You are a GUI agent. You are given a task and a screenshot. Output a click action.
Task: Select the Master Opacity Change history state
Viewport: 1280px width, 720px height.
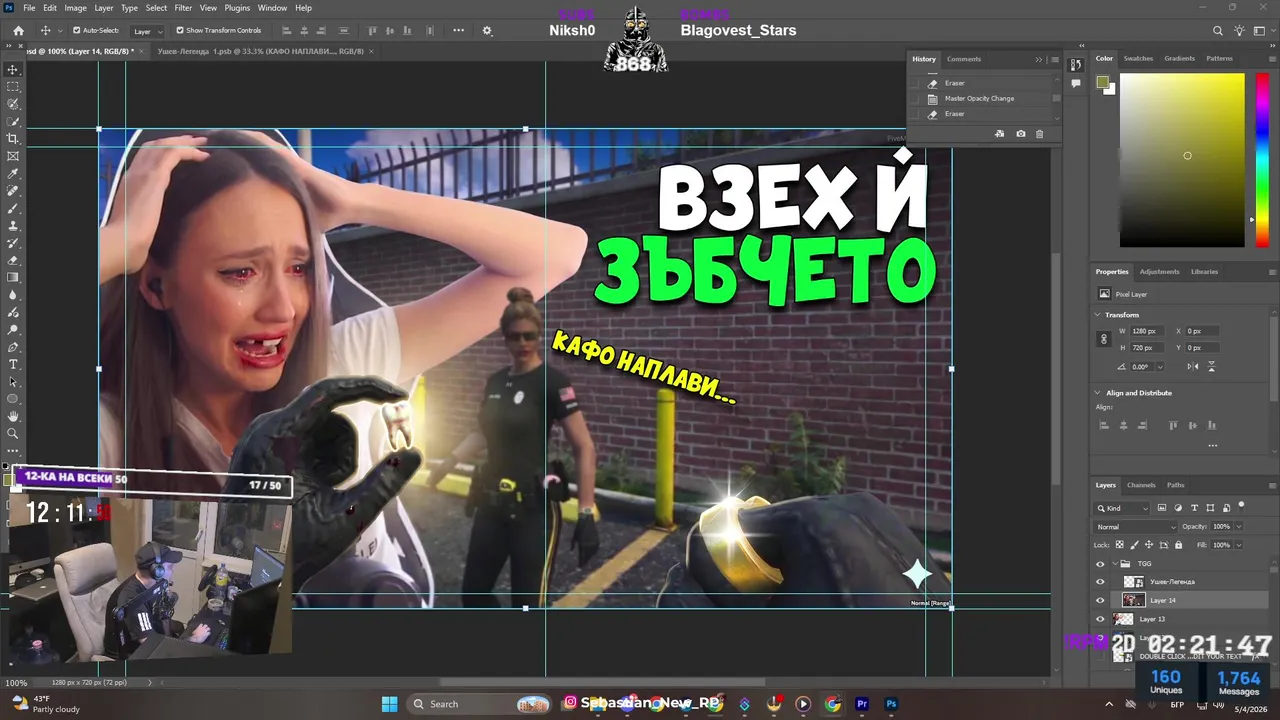tap(979, 98)
